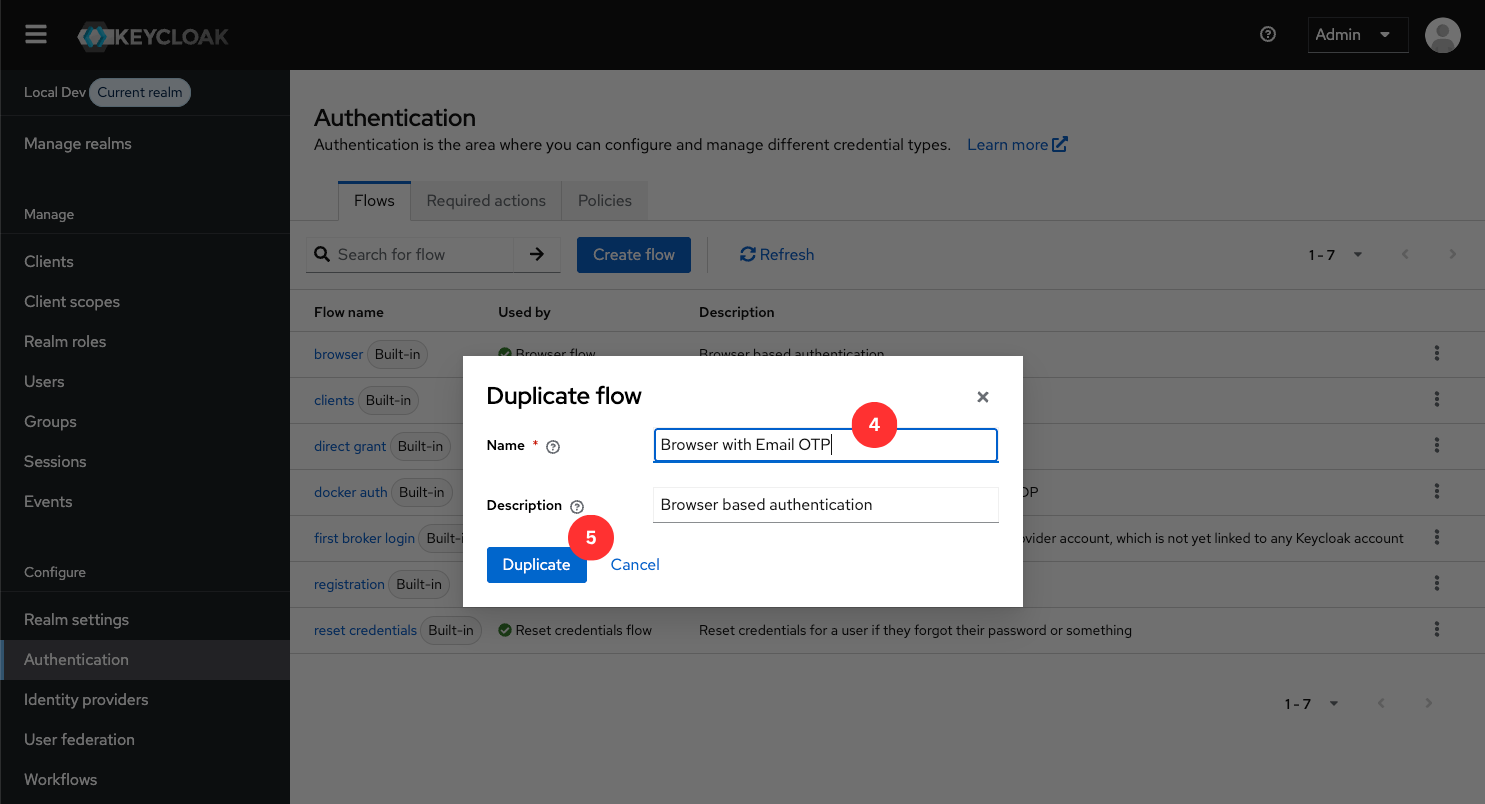The image size is (1485, 804).
Task: Click the Description column header
Action: [x=737, y=312]
